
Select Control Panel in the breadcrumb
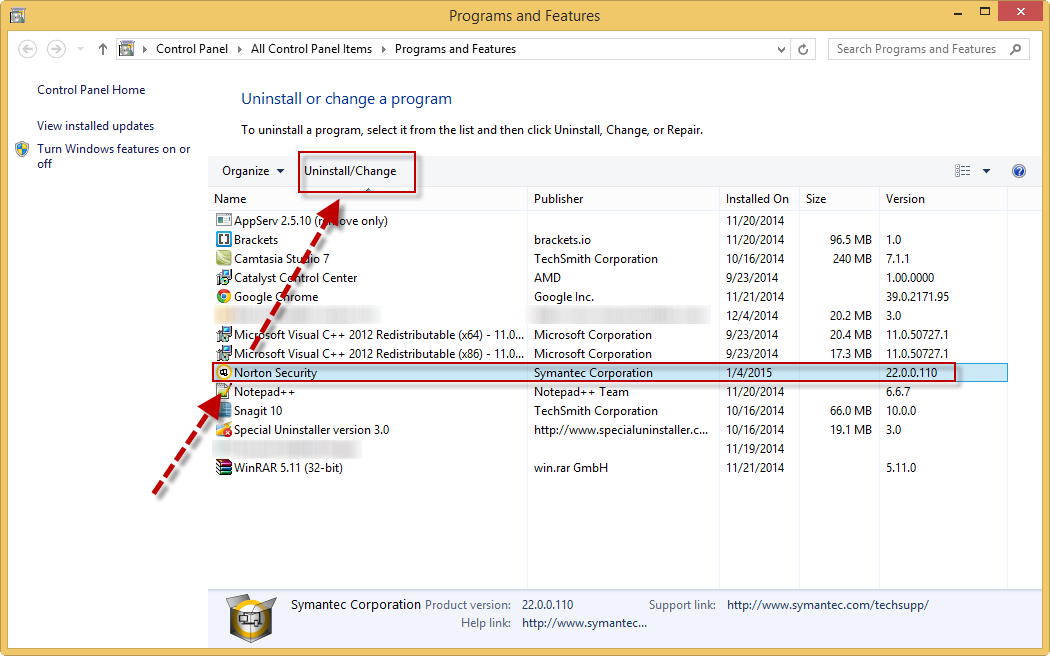tap(192, 49)
